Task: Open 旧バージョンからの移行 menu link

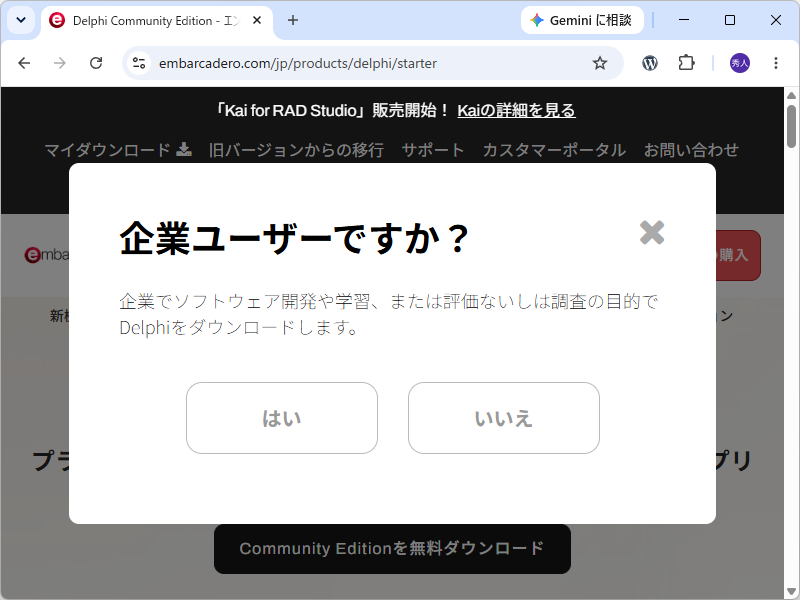Action: [x=296, y=150]
